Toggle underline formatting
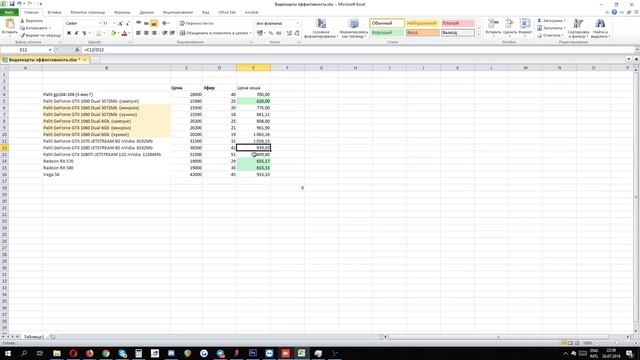The image size is (640, 360). click(84, 33)
